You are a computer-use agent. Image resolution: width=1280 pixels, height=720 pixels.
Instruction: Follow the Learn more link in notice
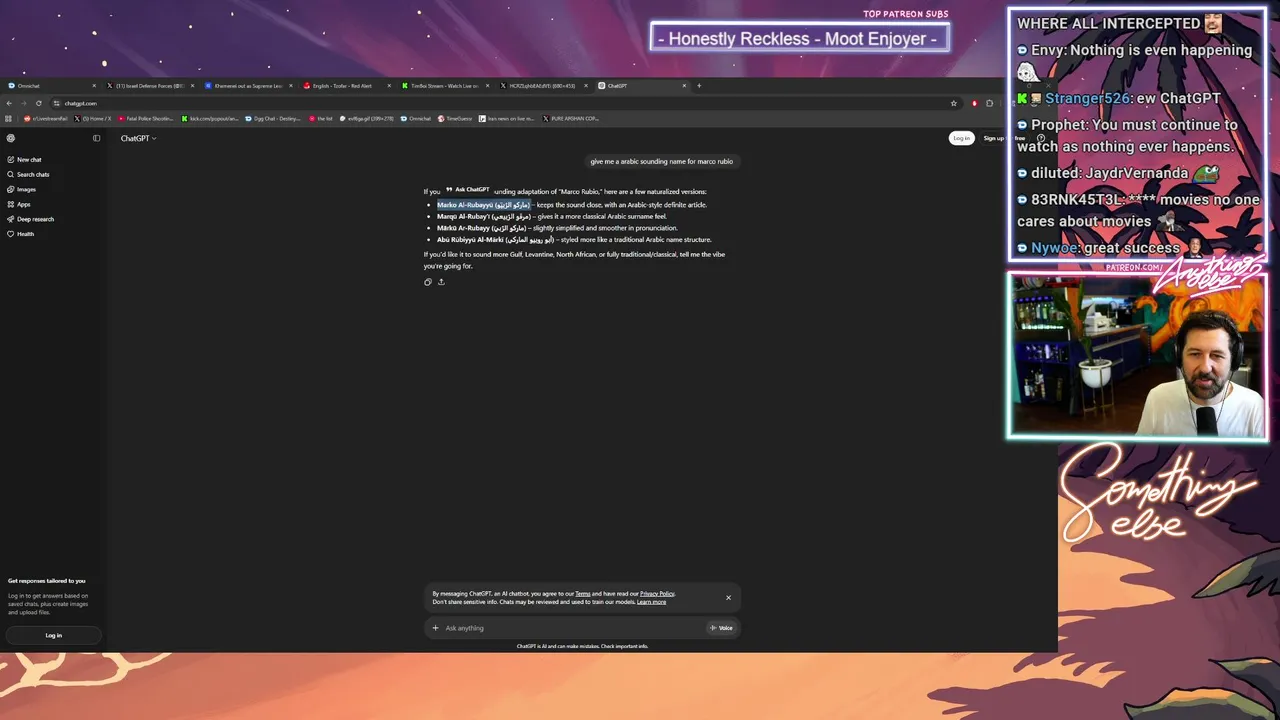point(651,602)
